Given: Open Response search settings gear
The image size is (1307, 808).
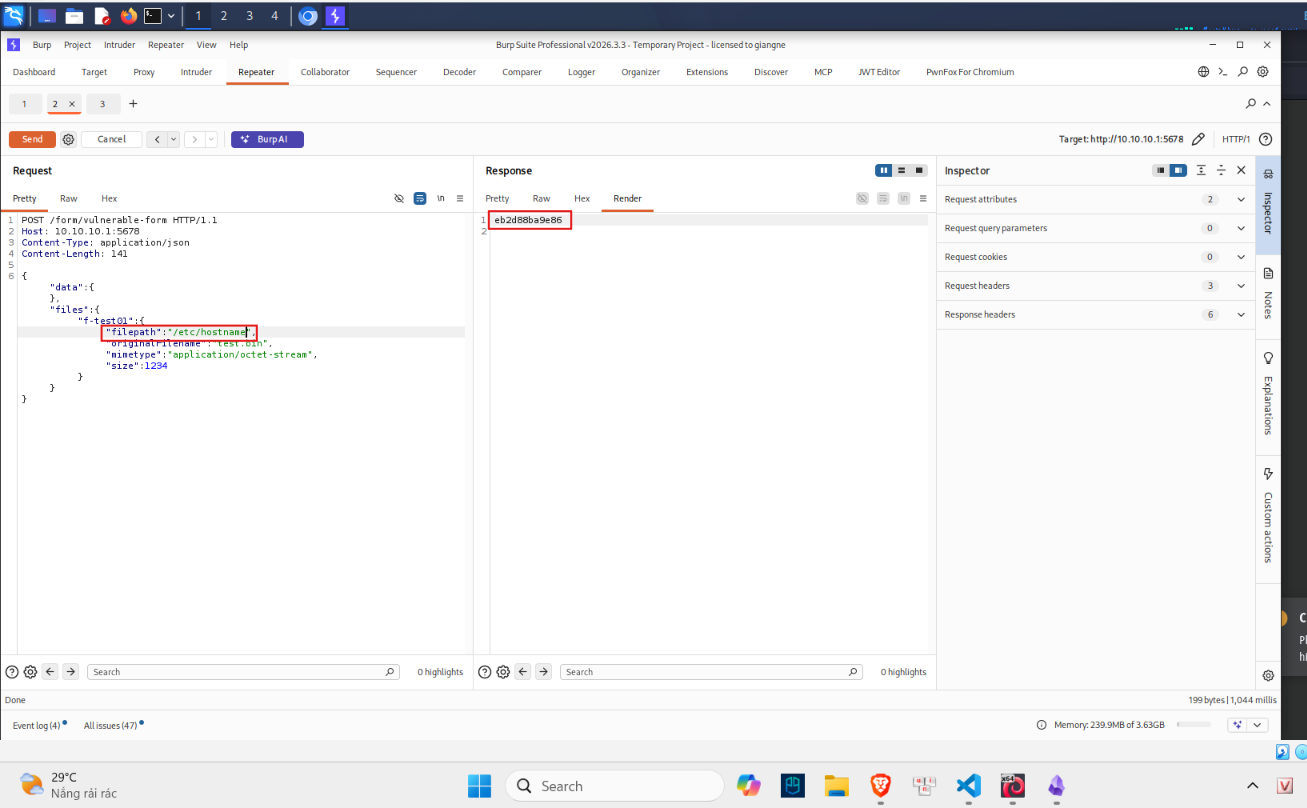Looking at the screenshot, I should pyautogui.click(x=503, y=672).
